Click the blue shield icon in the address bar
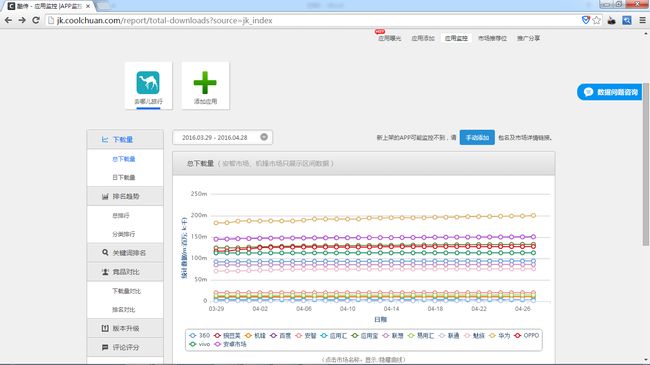This screenshot has width=650, height=365. coord(585,20)
